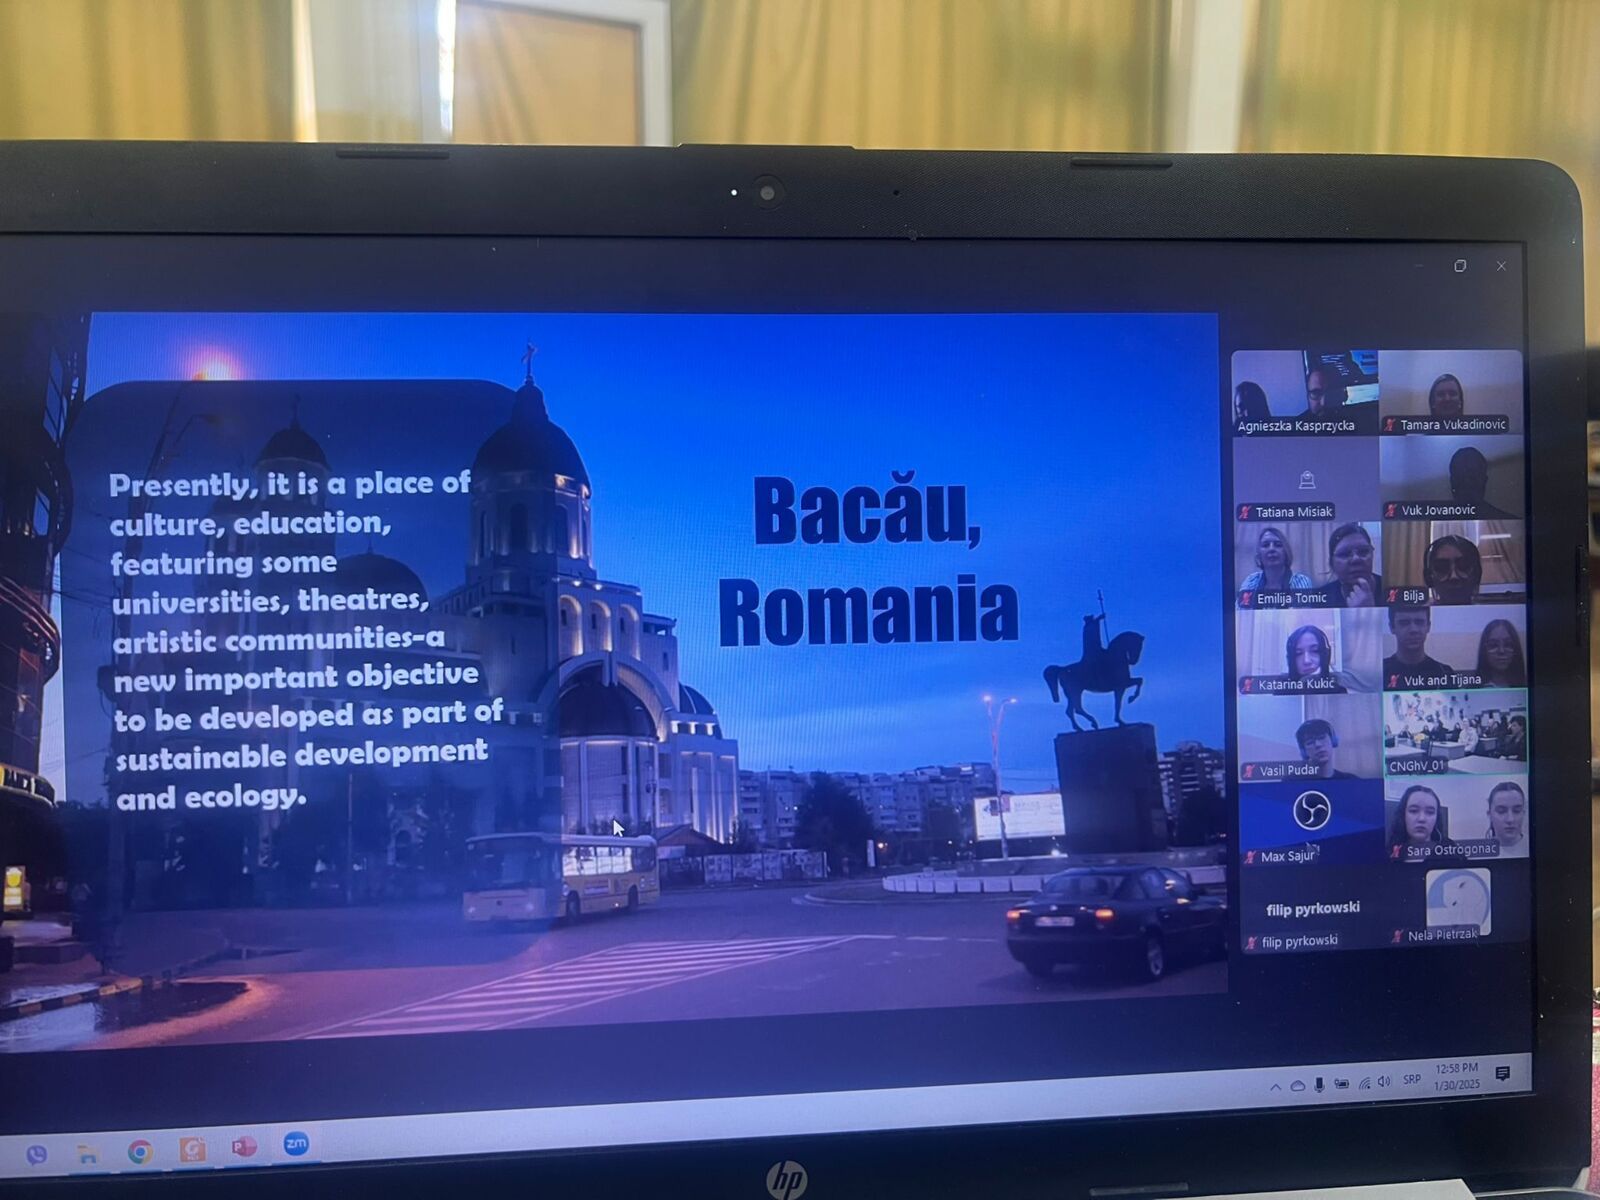Select Tatiana Misiak's participant tile
Screen dimensions: 1600x1200
[x=1306, y=479]
